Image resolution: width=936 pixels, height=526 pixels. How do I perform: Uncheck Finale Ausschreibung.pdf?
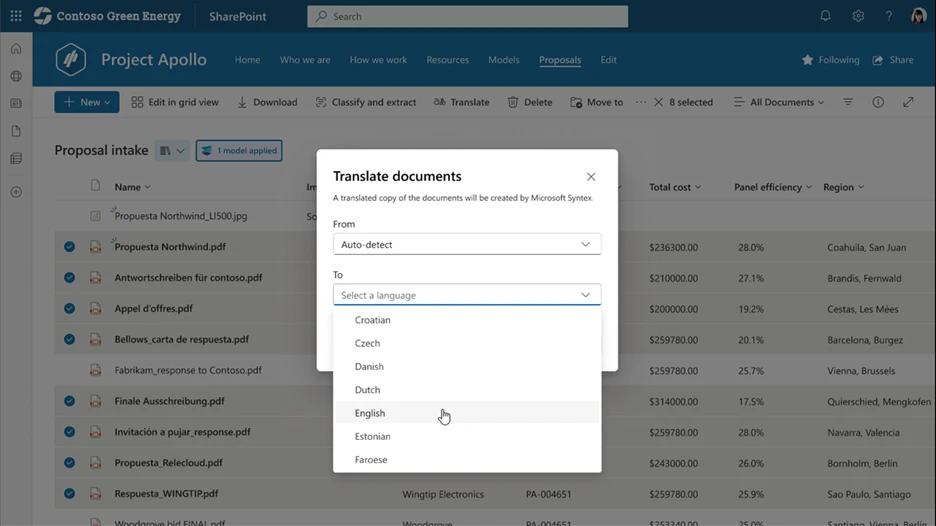click(69, 401)
